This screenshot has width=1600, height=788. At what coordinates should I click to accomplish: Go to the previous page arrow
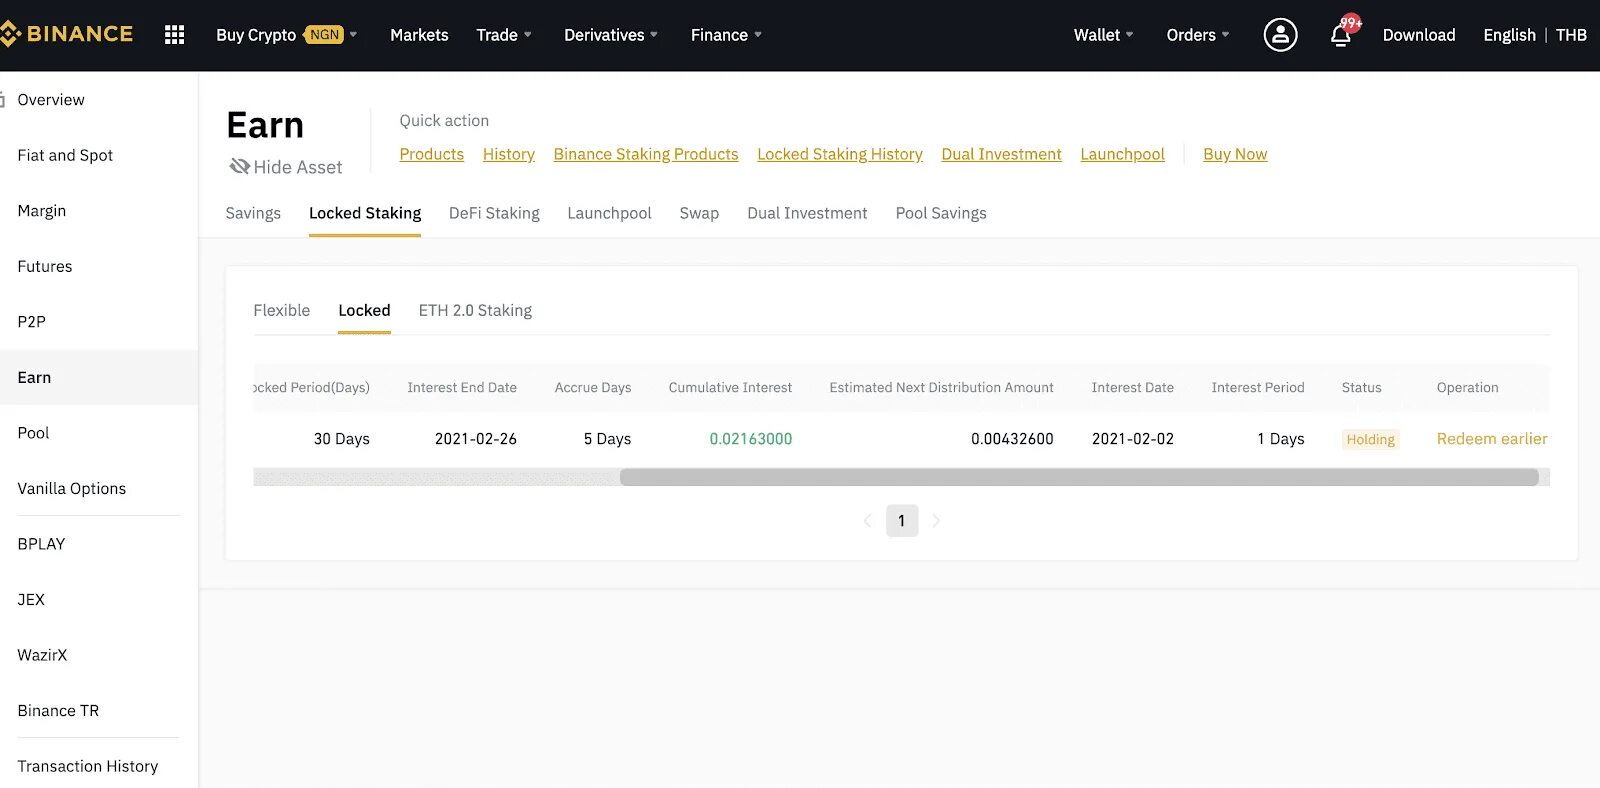point(867,521)
